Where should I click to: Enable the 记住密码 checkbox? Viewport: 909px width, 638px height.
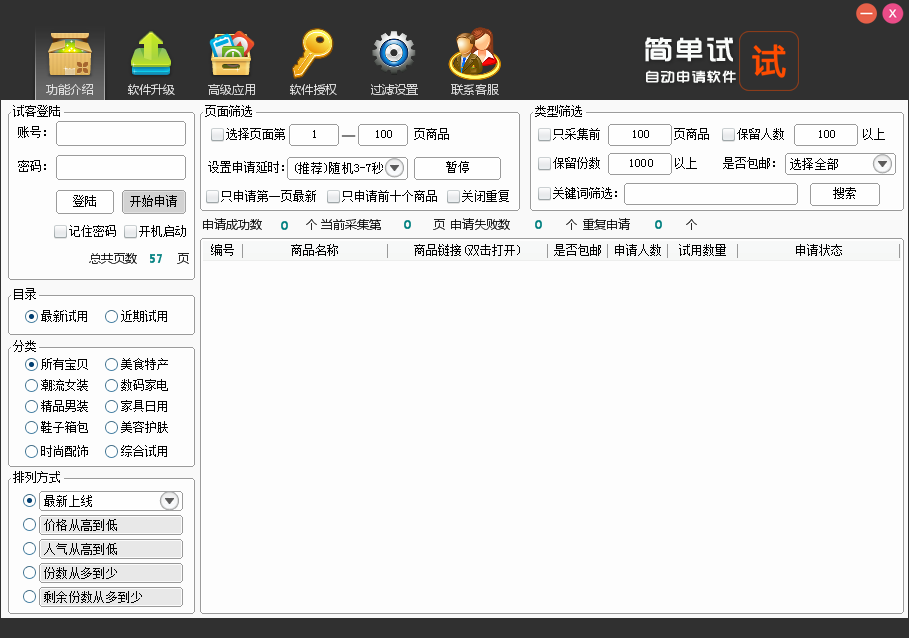pos(60,232)
